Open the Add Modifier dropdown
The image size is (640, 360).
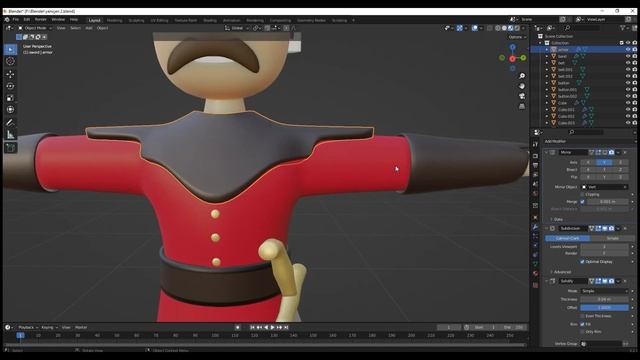click(x=590, y=142)
